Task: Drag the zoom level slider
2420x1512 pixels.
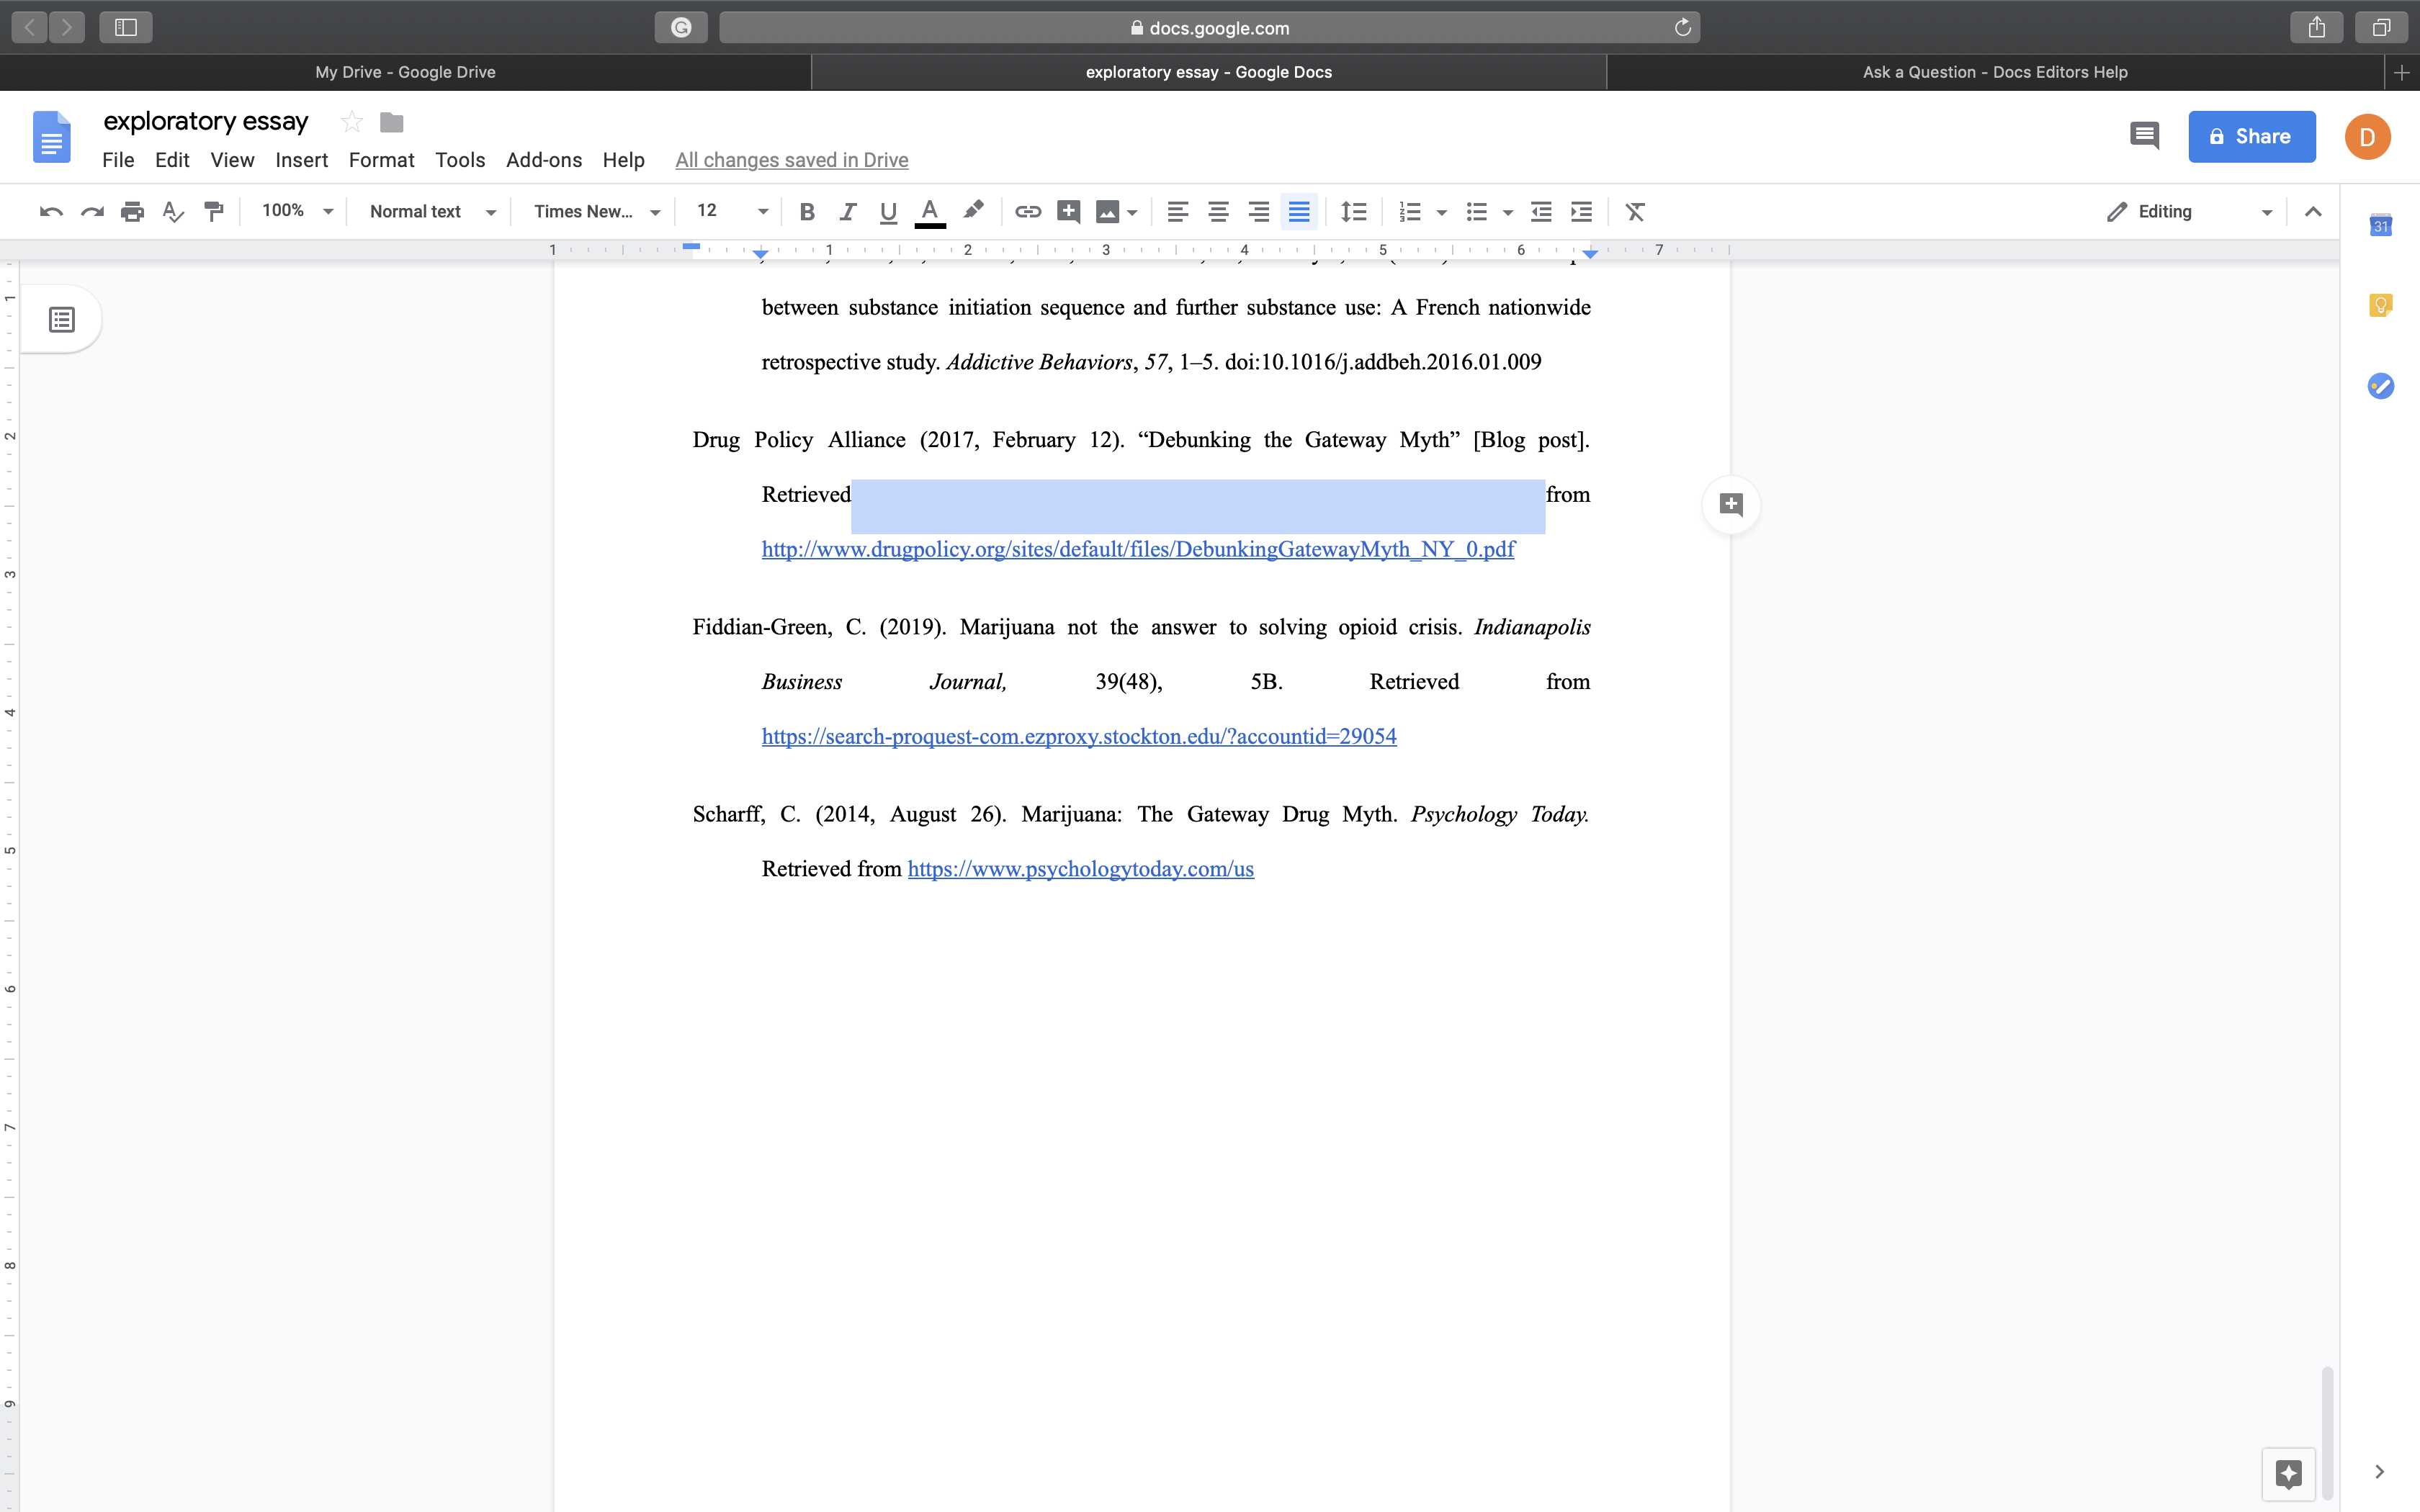Action: [291, 211]
